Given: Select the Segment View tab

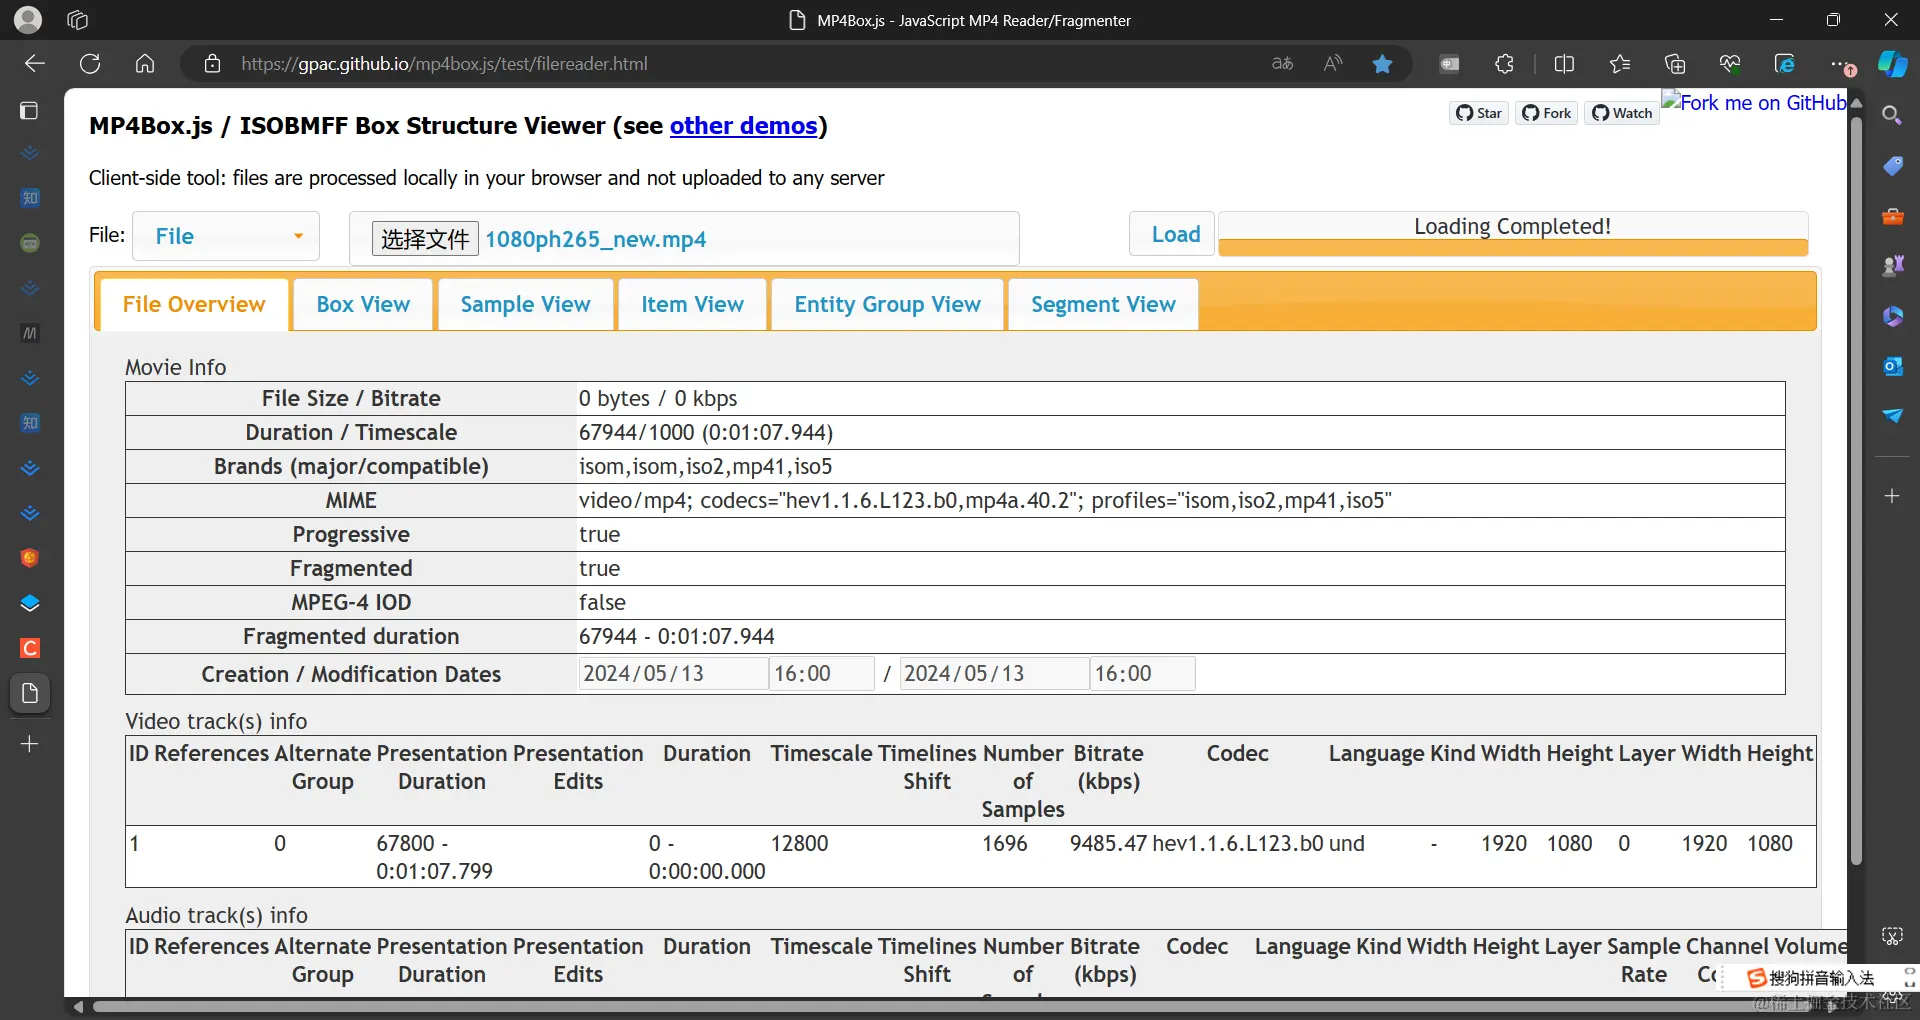Looking at the screenshot, I should click(x=1103, y=305).
